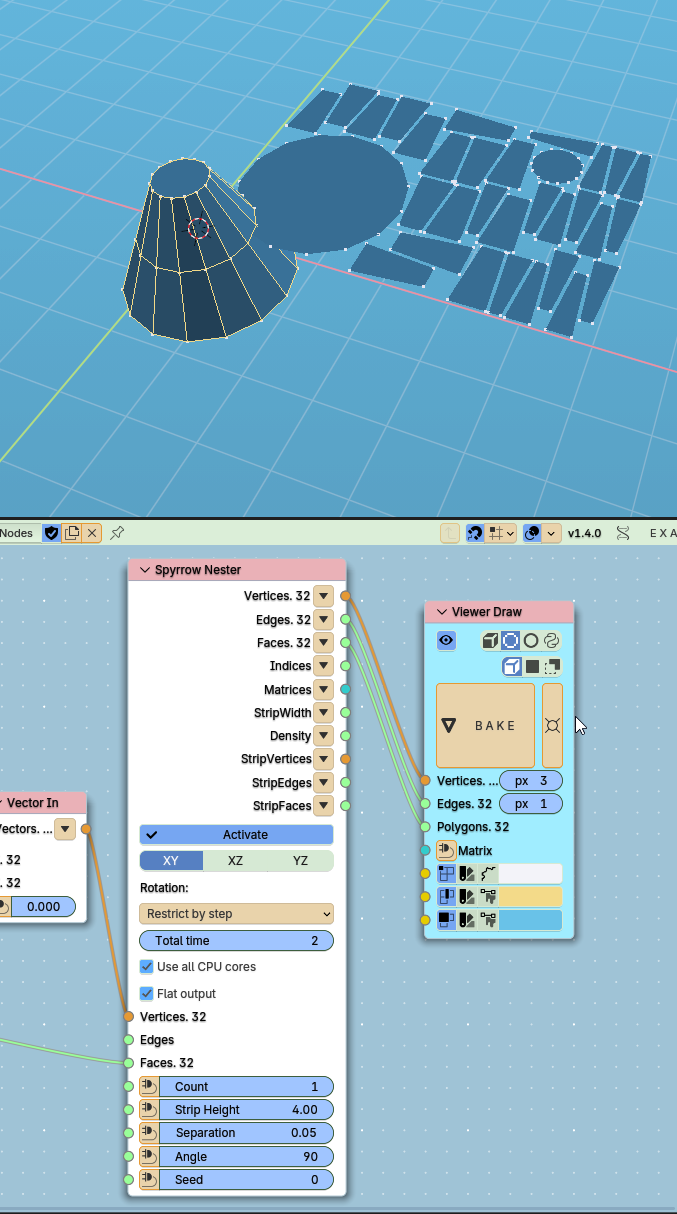Toggle Viewer Draw eye visibility
This screenshot has height=1214, width=677.
(446, 640)
